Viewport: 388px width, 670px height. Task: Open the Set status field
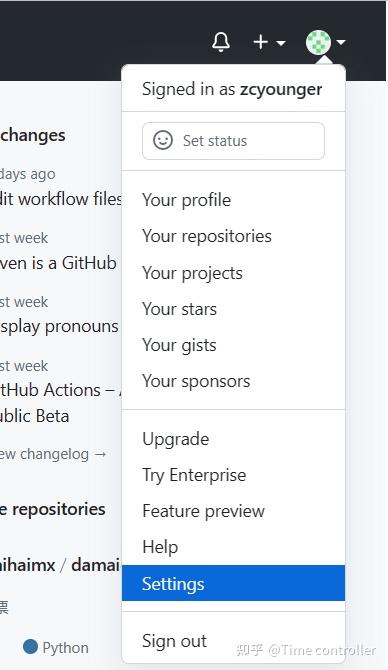233,141
